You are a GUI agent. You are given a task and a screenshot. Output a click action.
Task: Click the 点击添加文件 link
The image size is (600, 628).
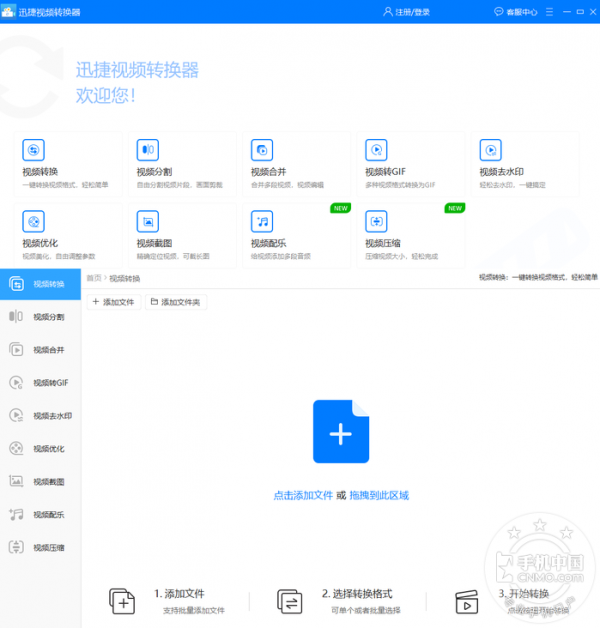click(303, 495)
